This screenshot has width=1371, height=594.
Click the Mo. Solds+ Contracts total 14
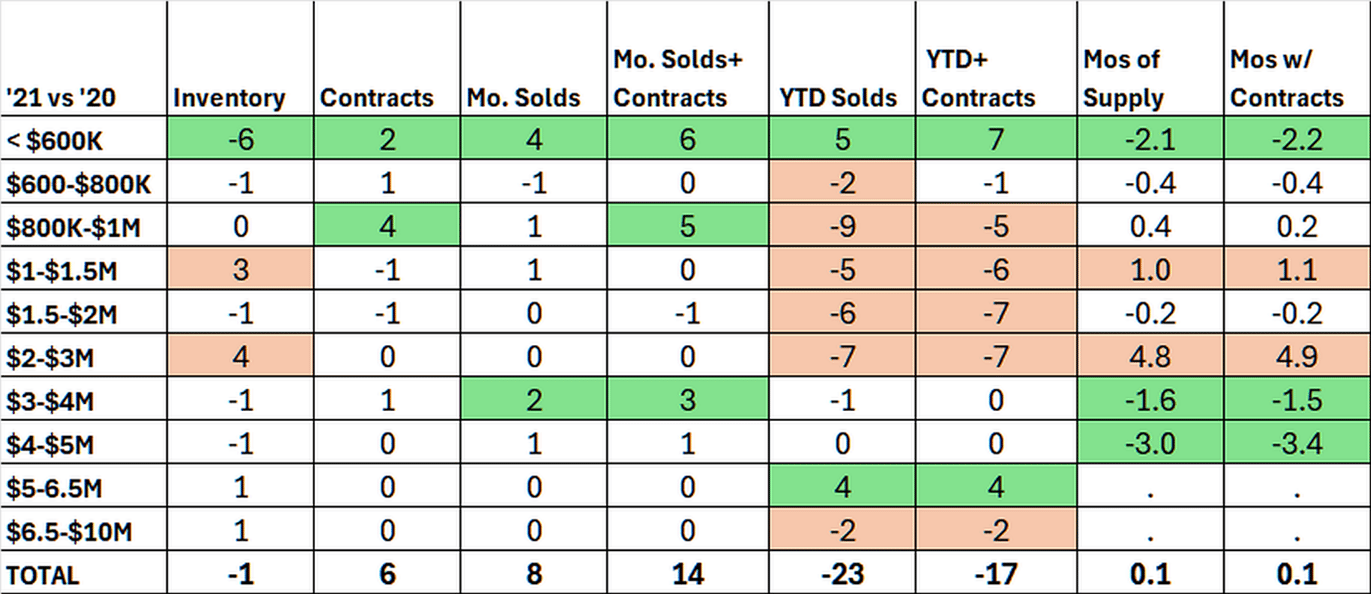[x=688, y=575]
